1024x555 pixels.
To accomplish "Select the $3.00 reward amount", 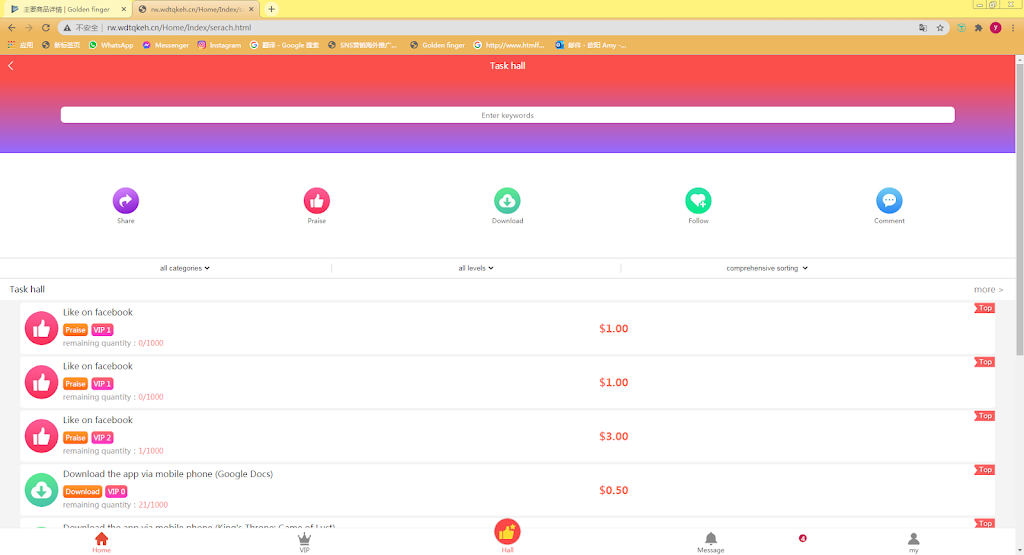I will pyautogui.click(x=613, y=436).
